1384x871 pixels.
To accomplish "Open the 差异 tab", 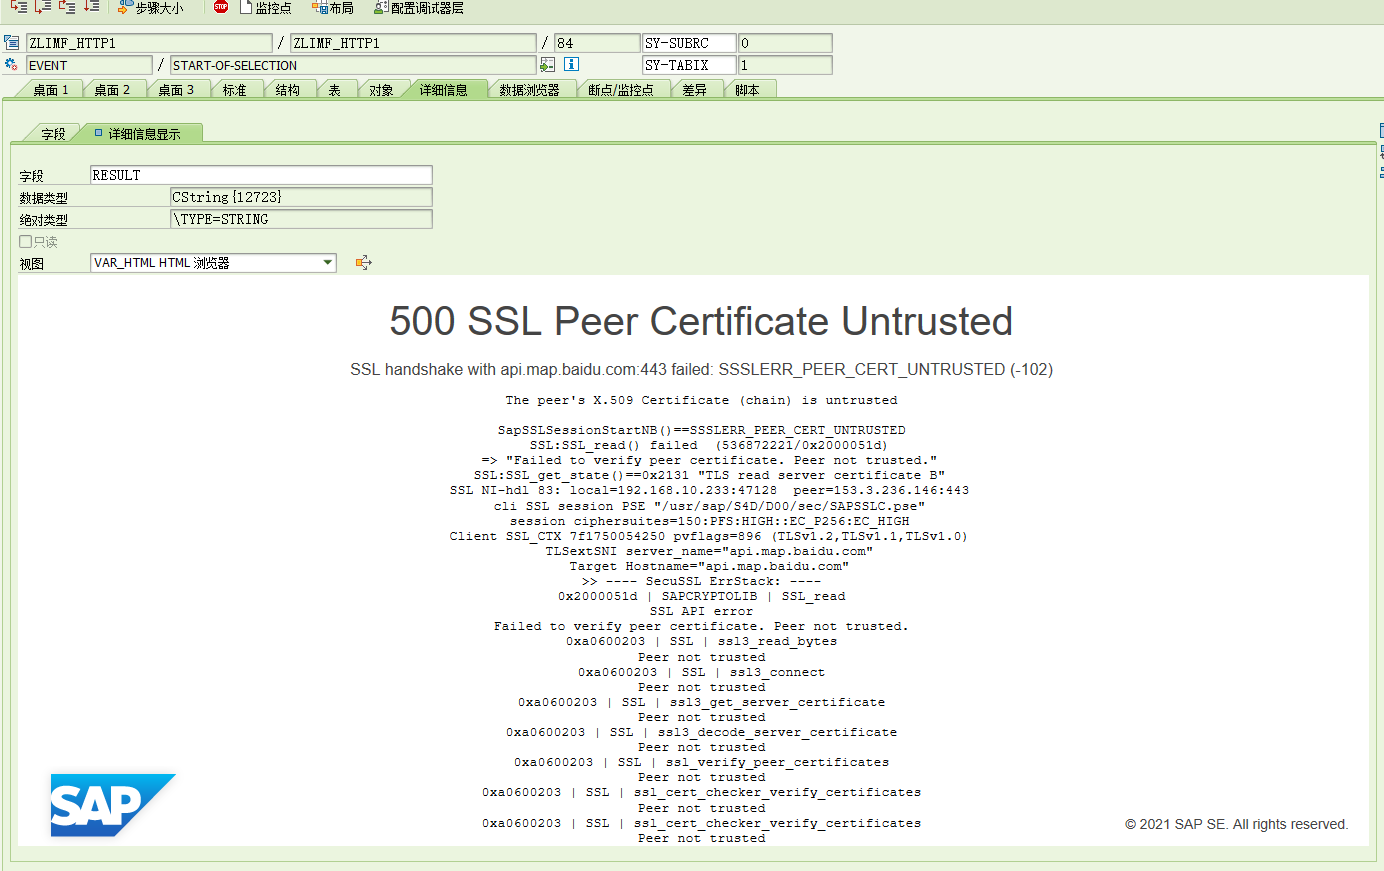I will coord(695,90).
